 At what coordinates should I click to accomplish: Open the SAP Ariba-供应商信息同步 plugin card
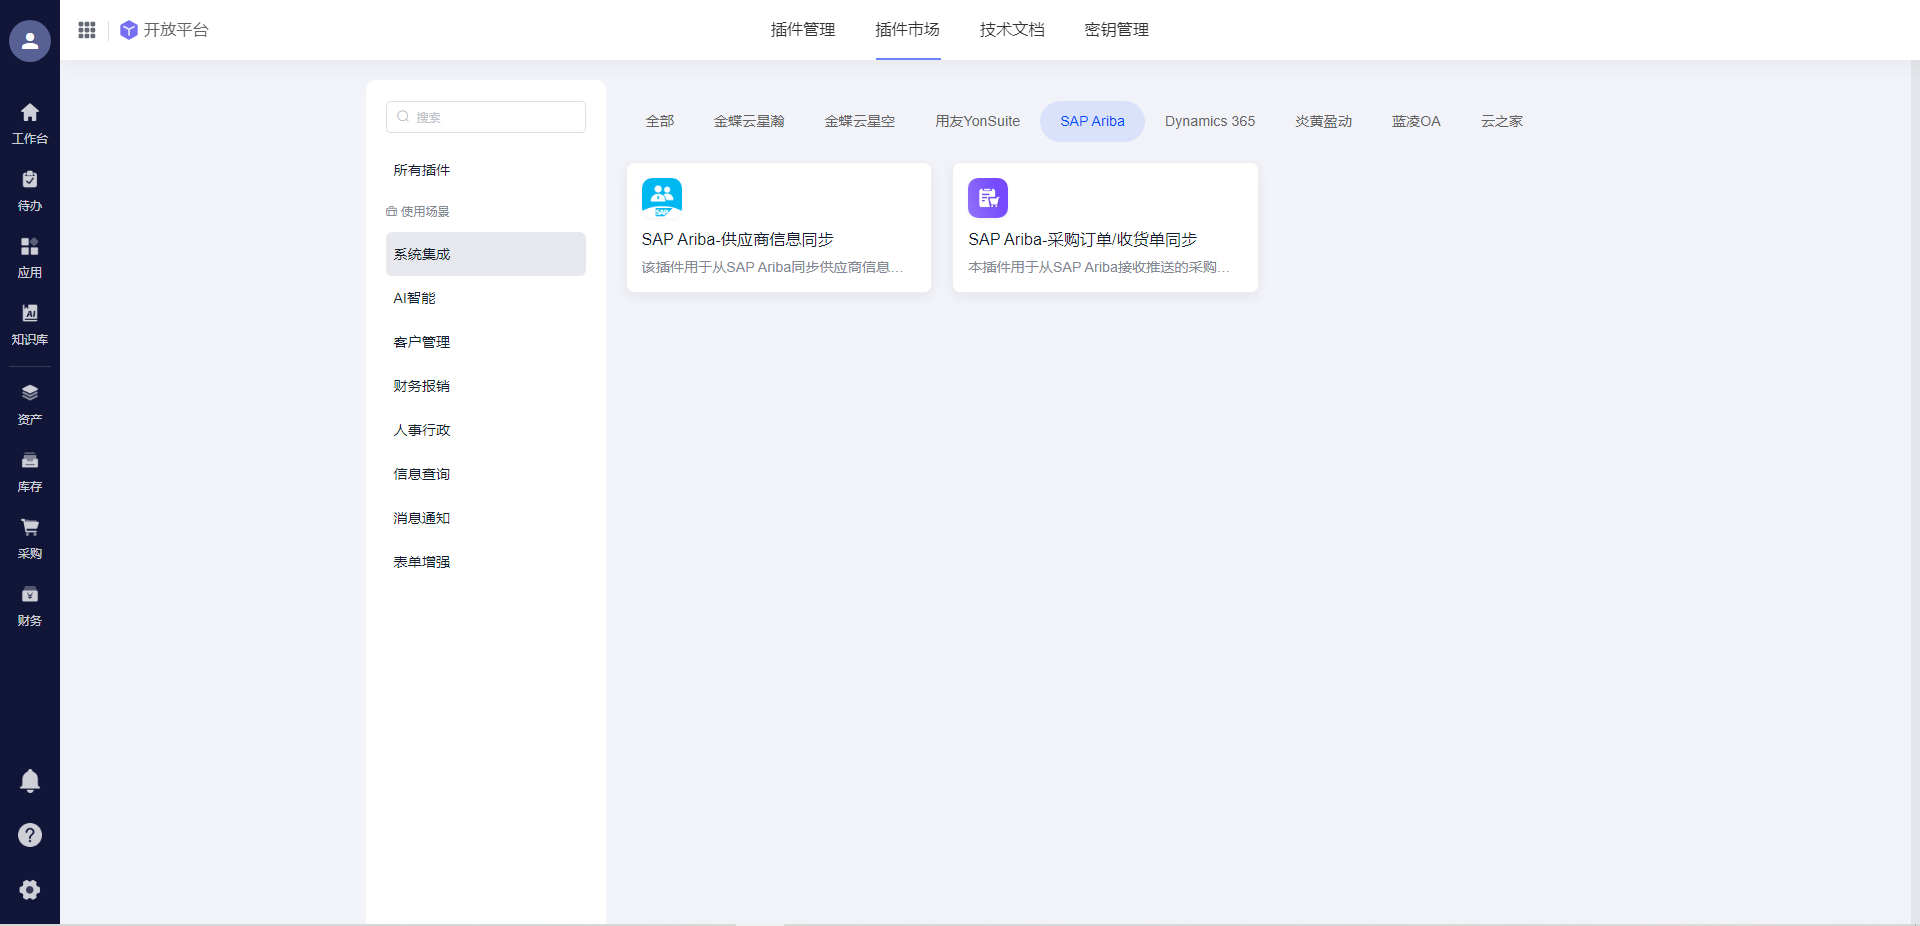pos(778,228)
